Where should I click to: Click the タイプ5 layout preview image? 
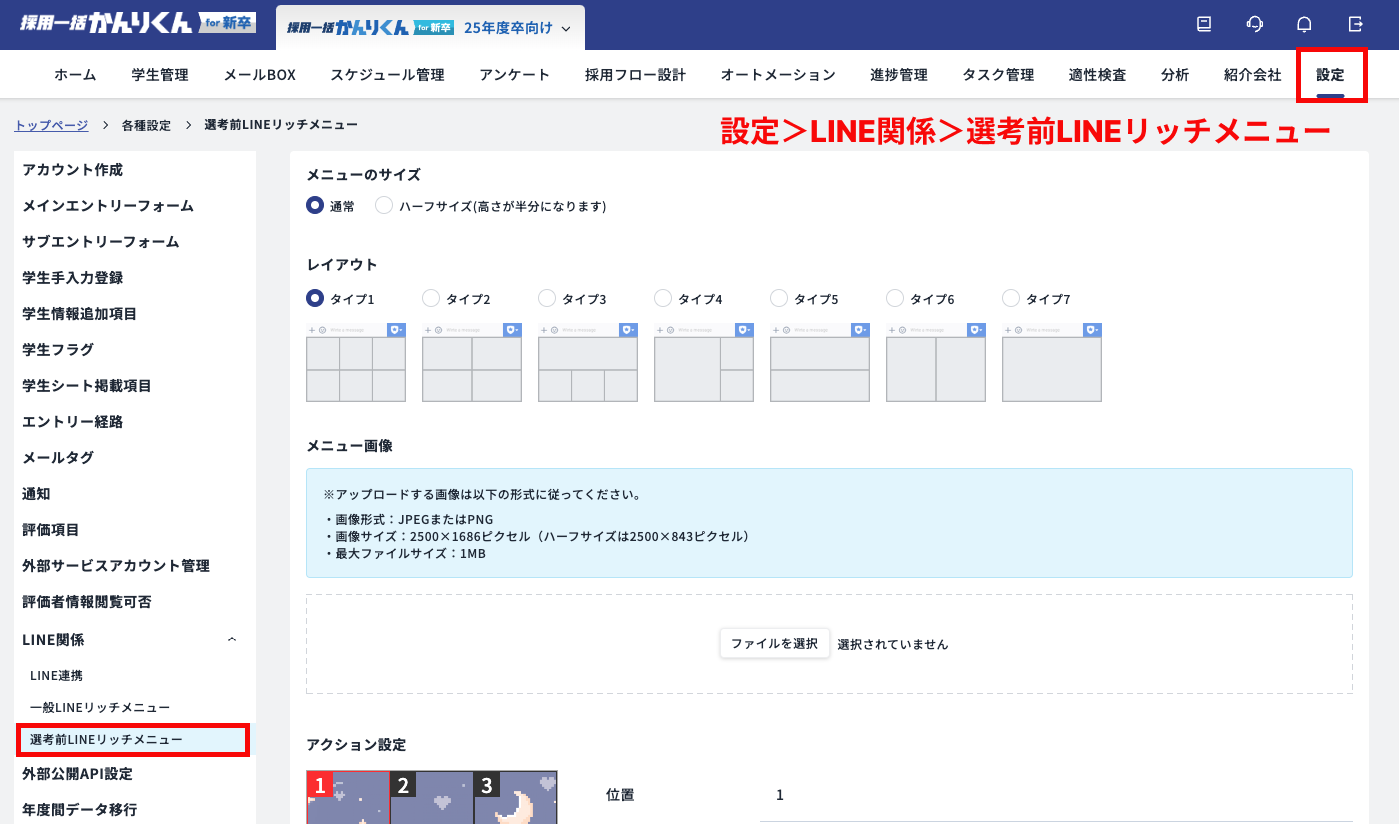819,362
